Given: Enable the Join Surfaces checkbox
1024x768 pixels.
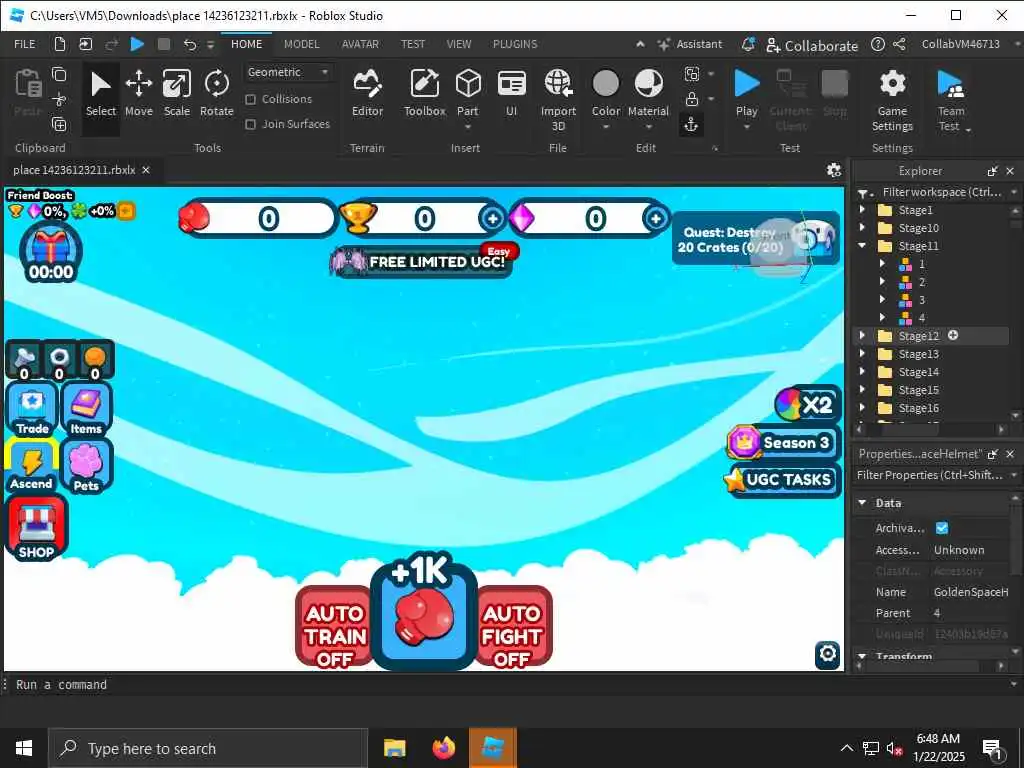Looking at the screenshot, I should coord(250,124).
